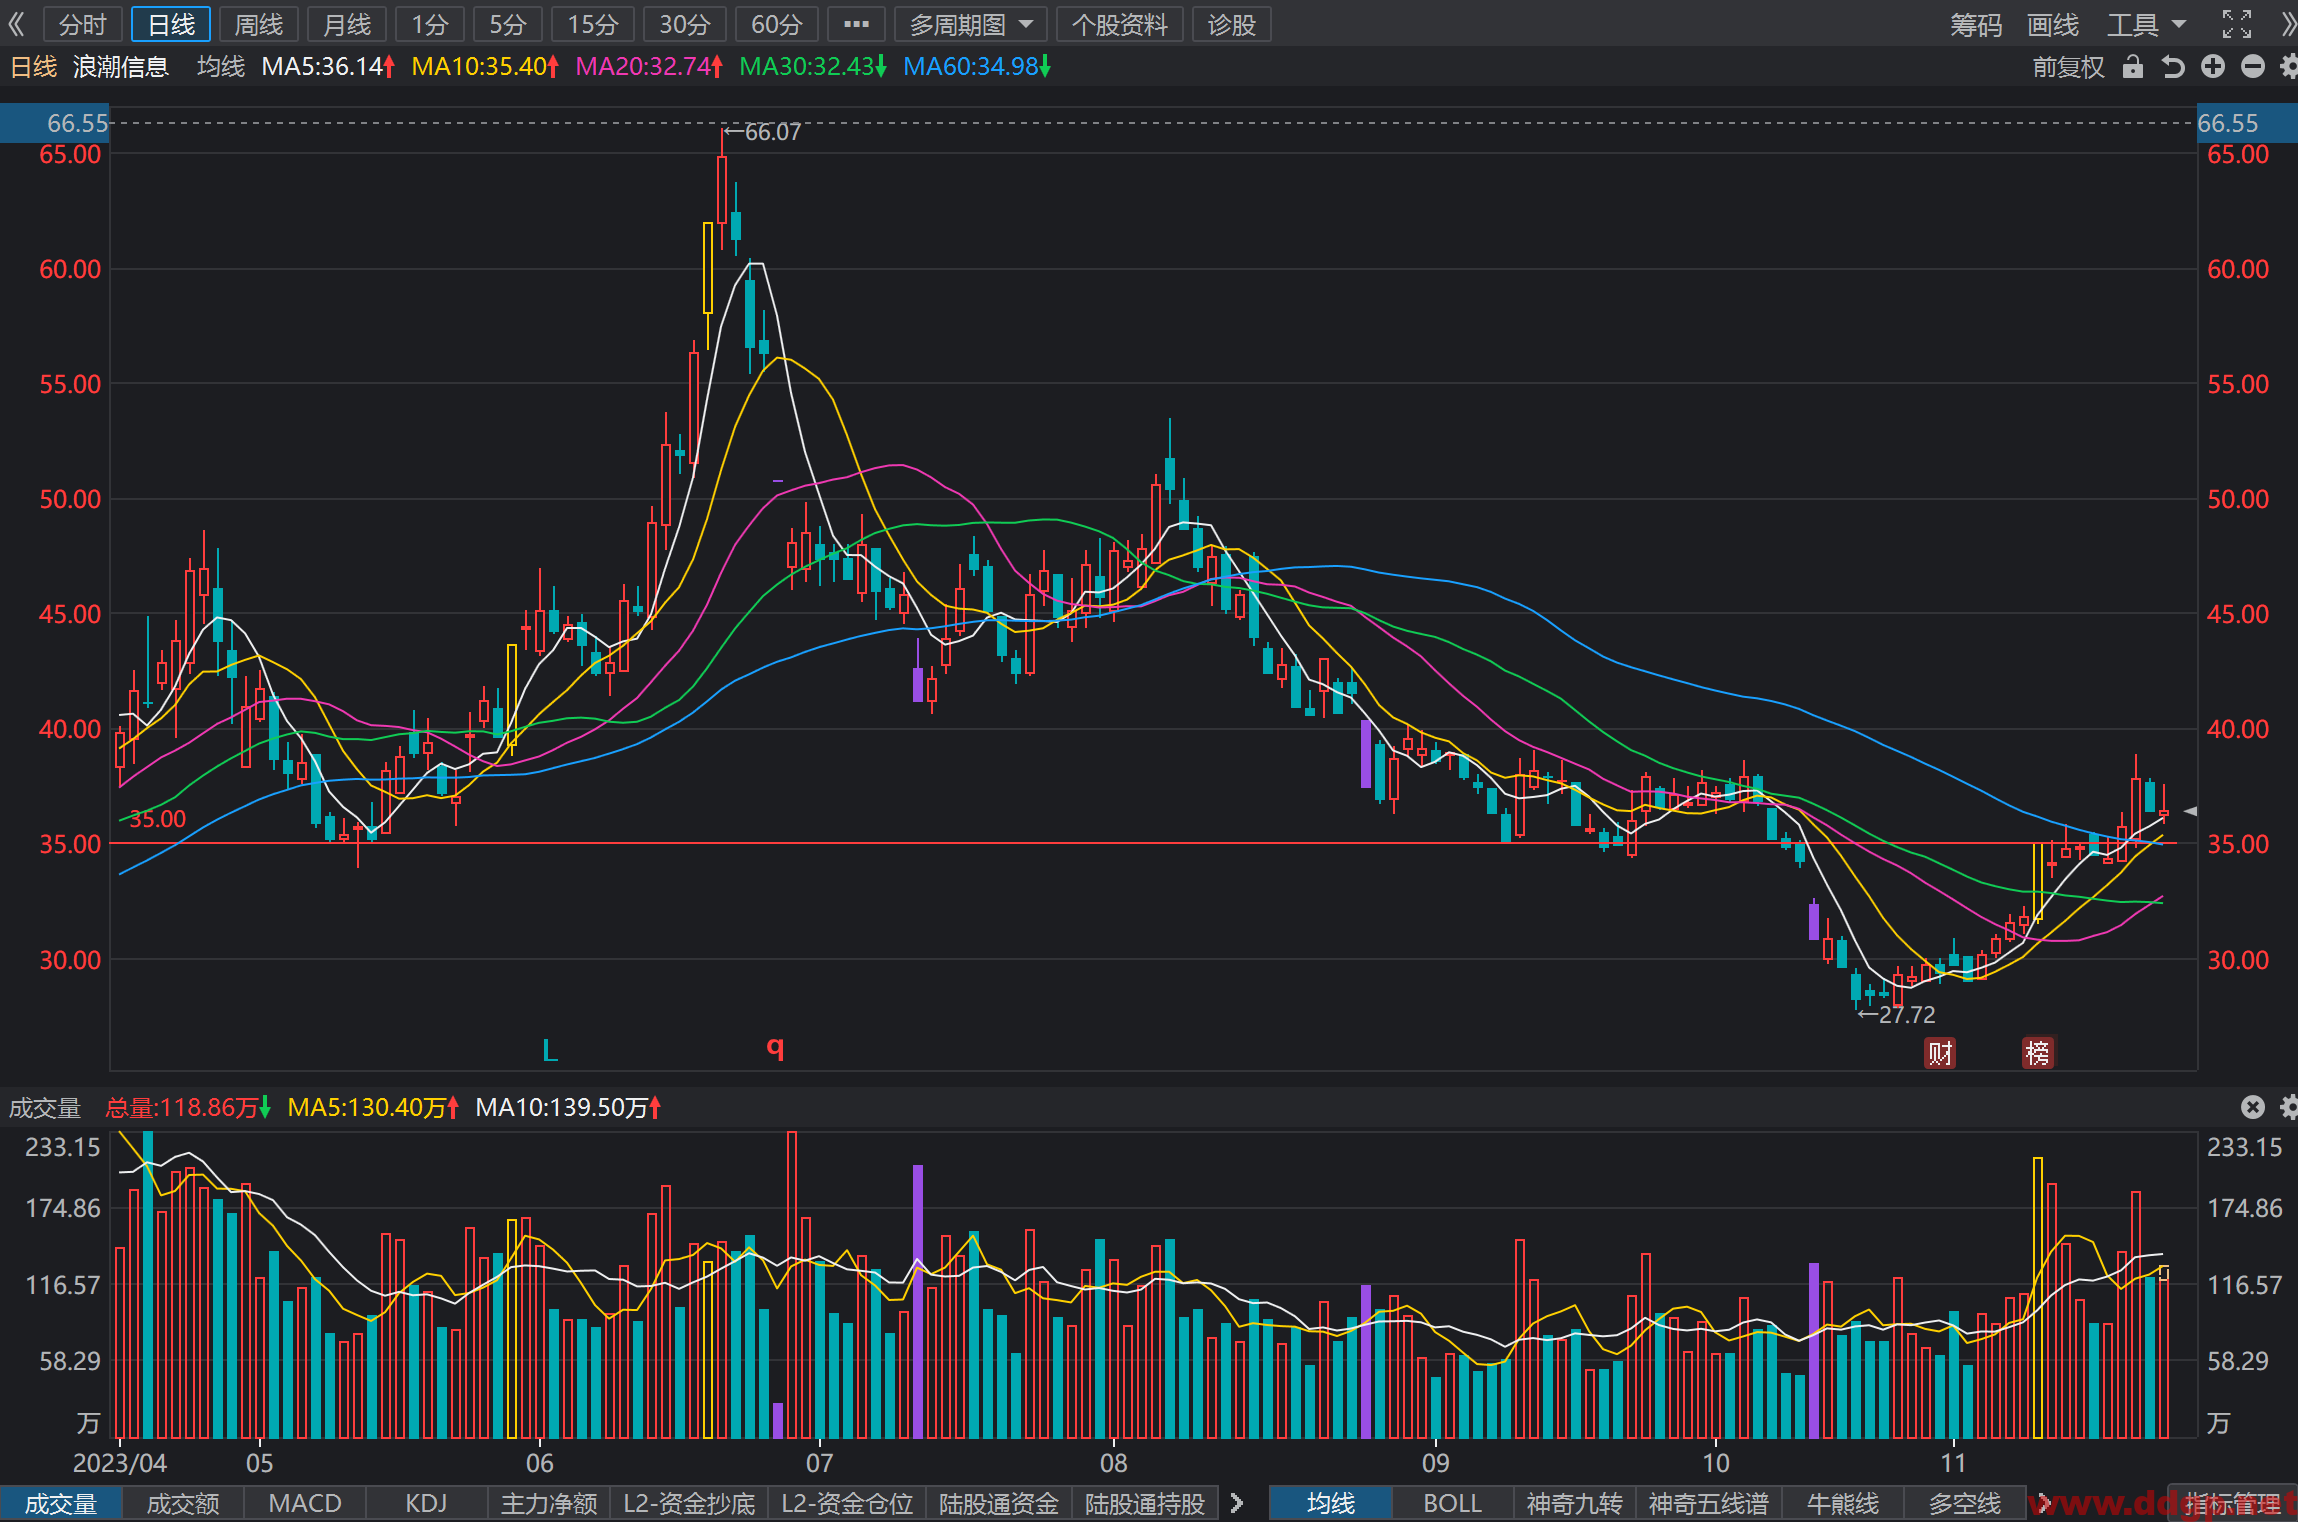Open 诊股 stock diagnosis
This screenshot has height=1522, width=2298.
coord(1231,24)
